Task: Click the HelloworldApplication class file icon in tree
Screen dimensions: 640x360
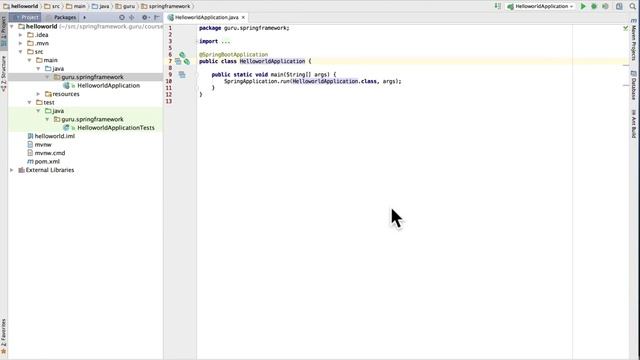Action: (x=66, y=85)
